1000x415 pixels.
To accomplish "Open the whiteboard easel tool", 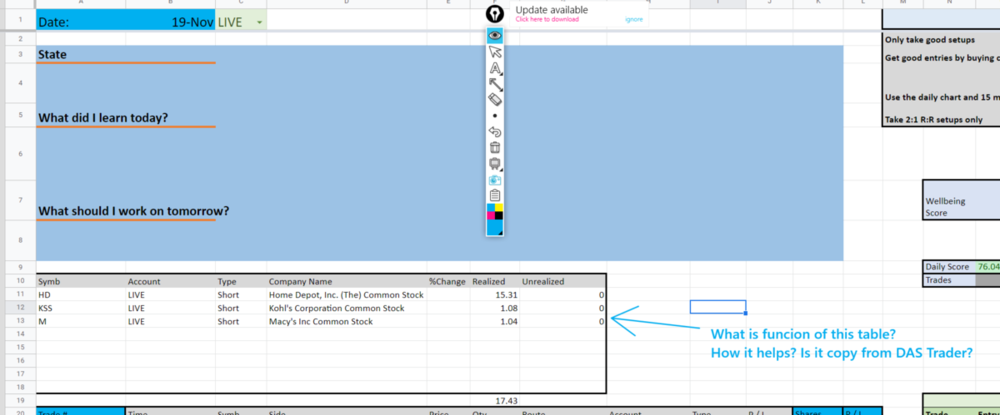I will tap(495, 164).
